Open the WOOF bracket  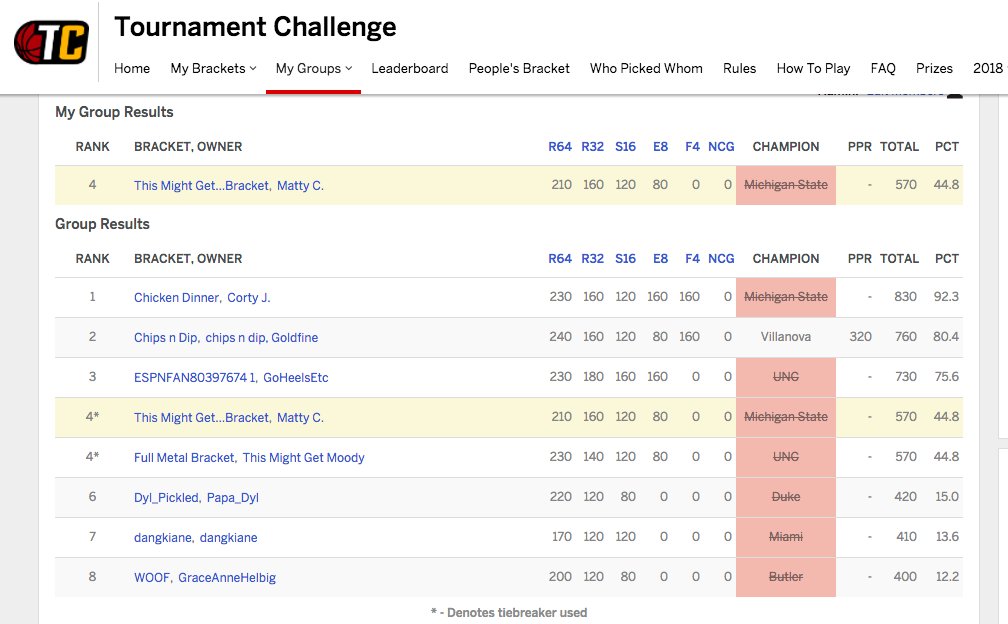(152, 577)
